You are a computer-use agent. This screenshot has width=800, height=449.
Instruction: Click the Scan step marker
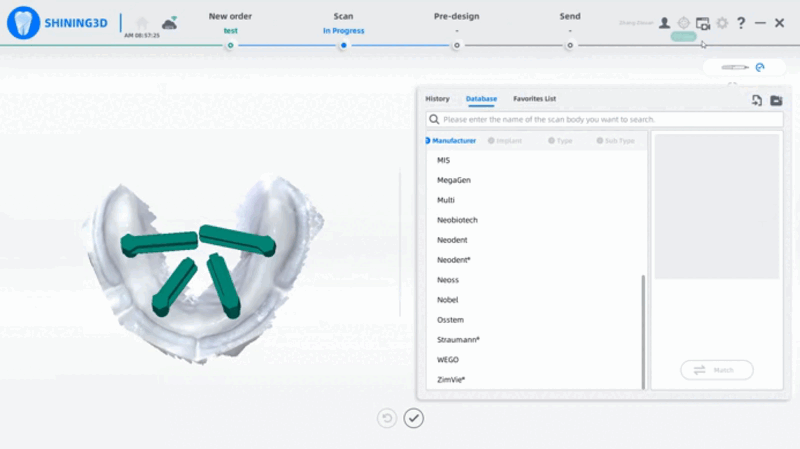pos(343,45)
